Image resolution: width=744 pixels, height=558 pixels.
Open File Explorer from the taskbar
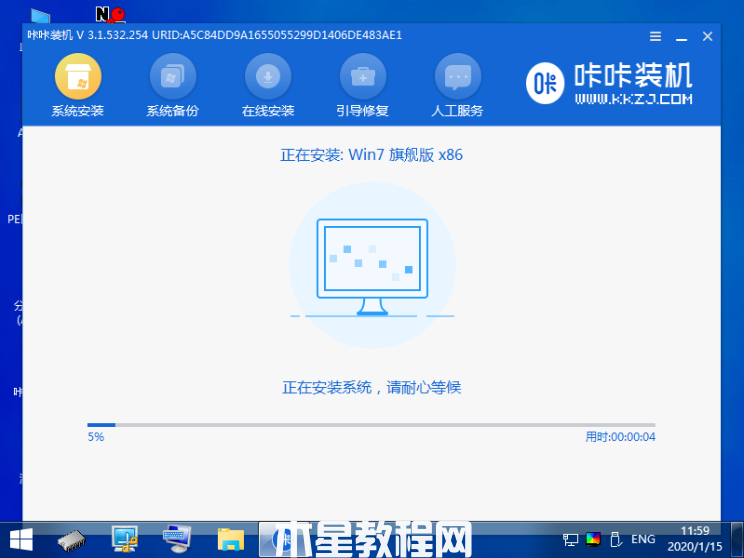(231, 540)
